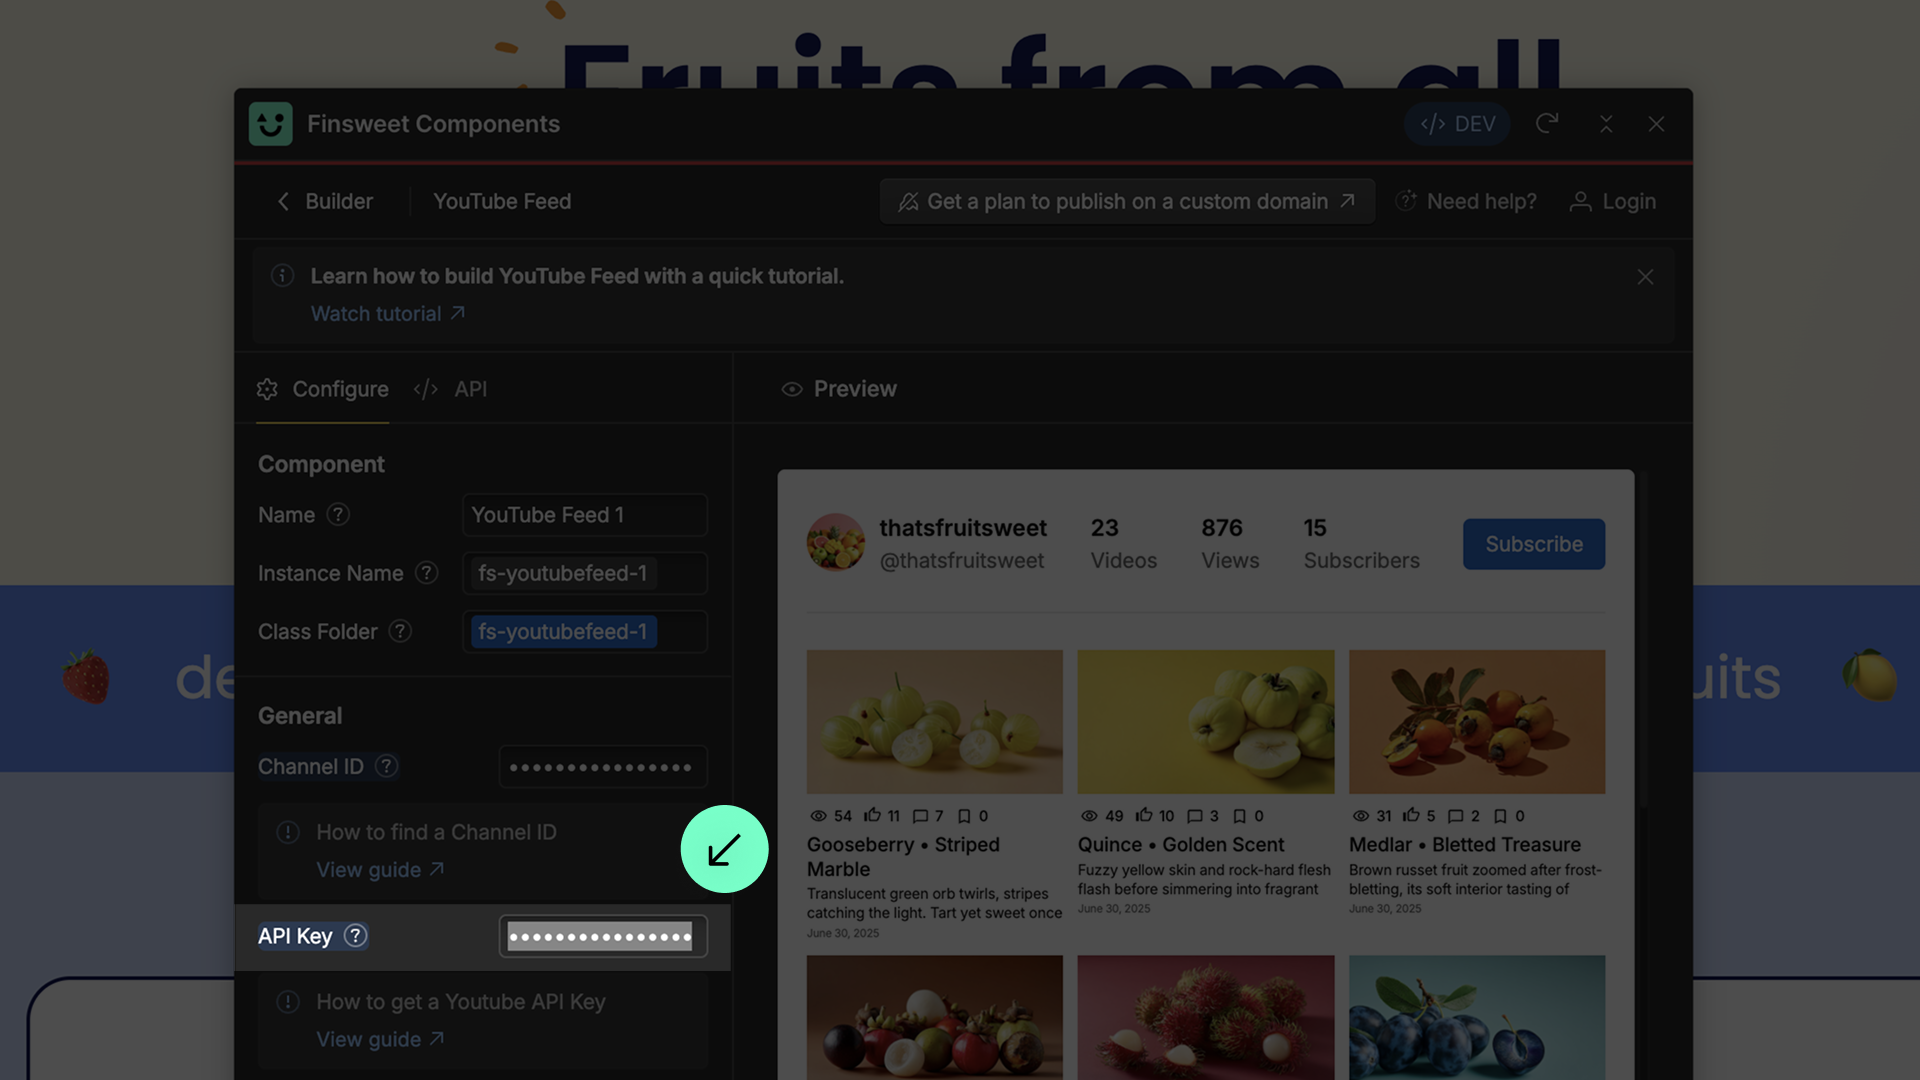Screen dimensions: 1920x1080
Task: Click the likes thumbs-up icon on Gooseberry video
Action: [x=872, y=815]
